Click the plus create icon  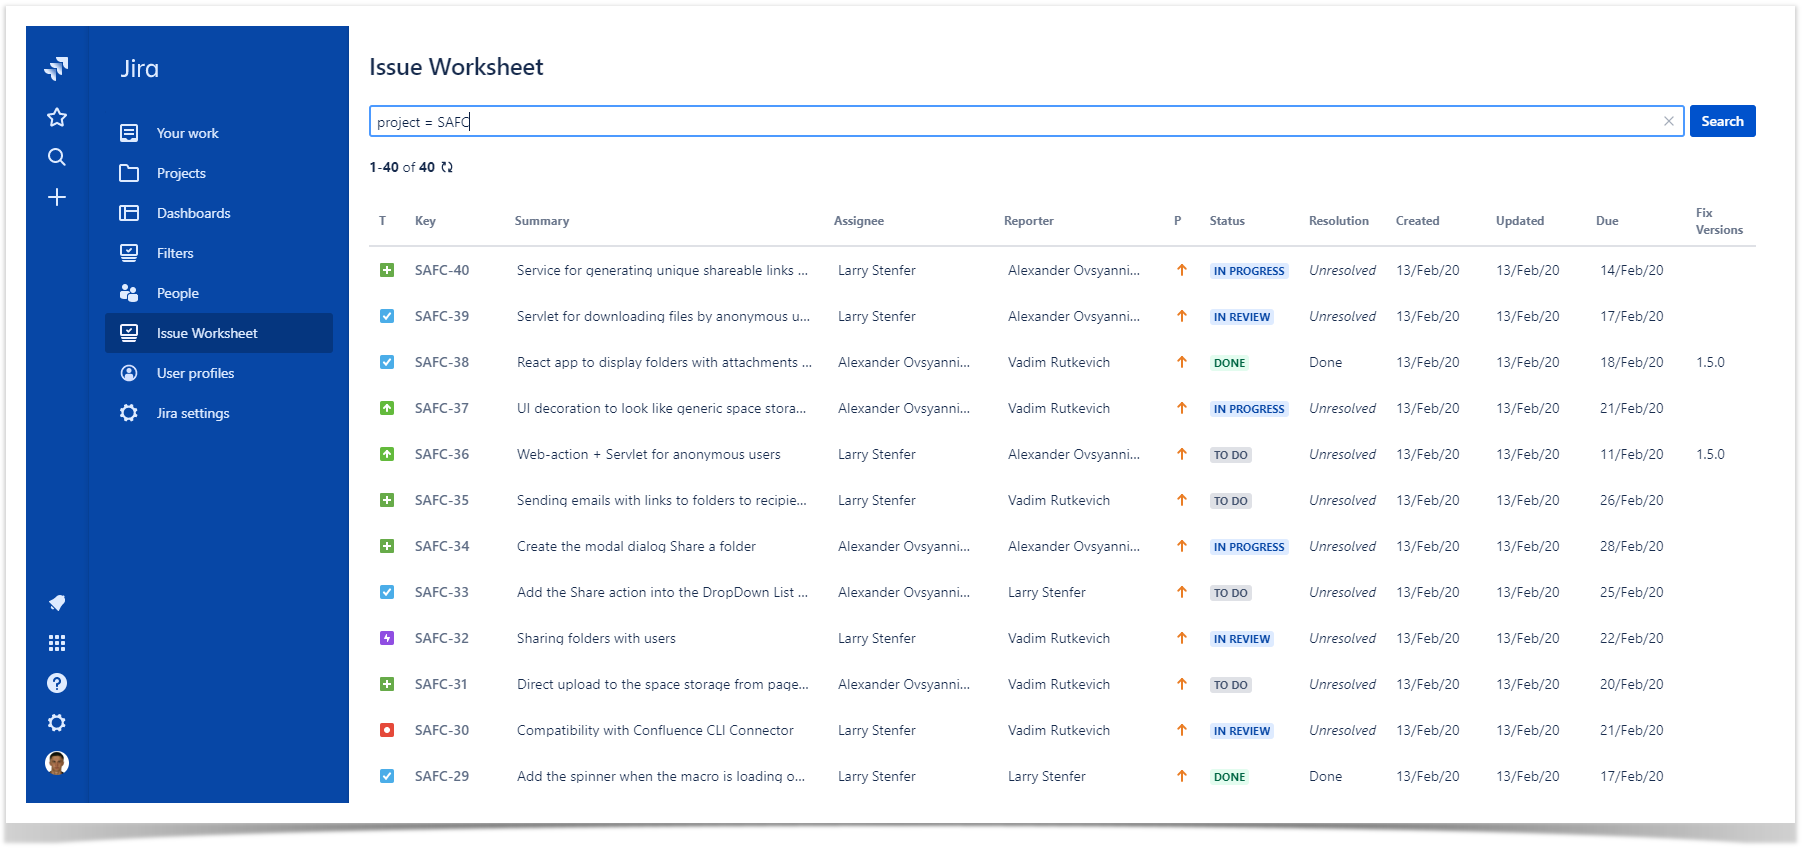coord(57,198)
